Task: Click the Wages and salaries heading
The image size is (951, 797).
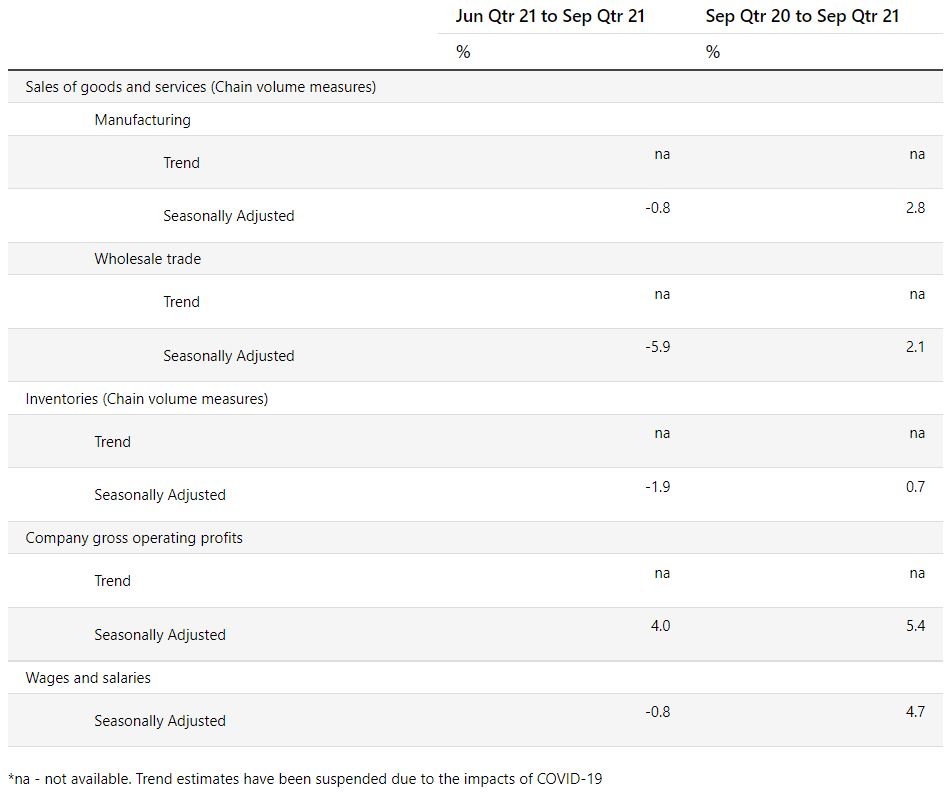Action: point(88,678)
